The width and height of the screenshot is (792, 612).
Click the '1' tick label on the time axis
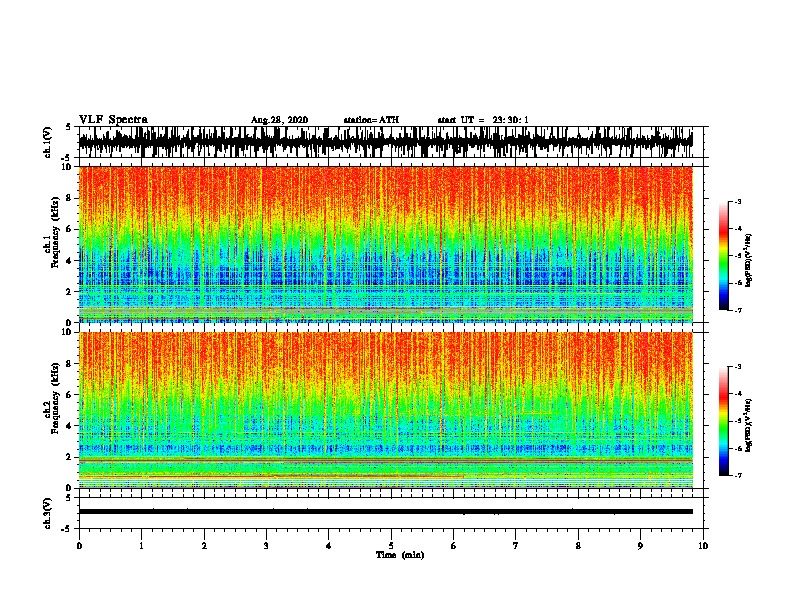click(x=141, y=546)
